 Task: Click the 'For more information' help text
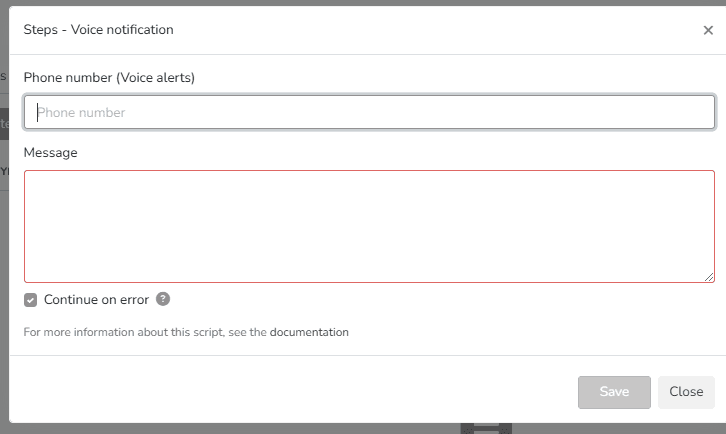click(x=146, y=332)
